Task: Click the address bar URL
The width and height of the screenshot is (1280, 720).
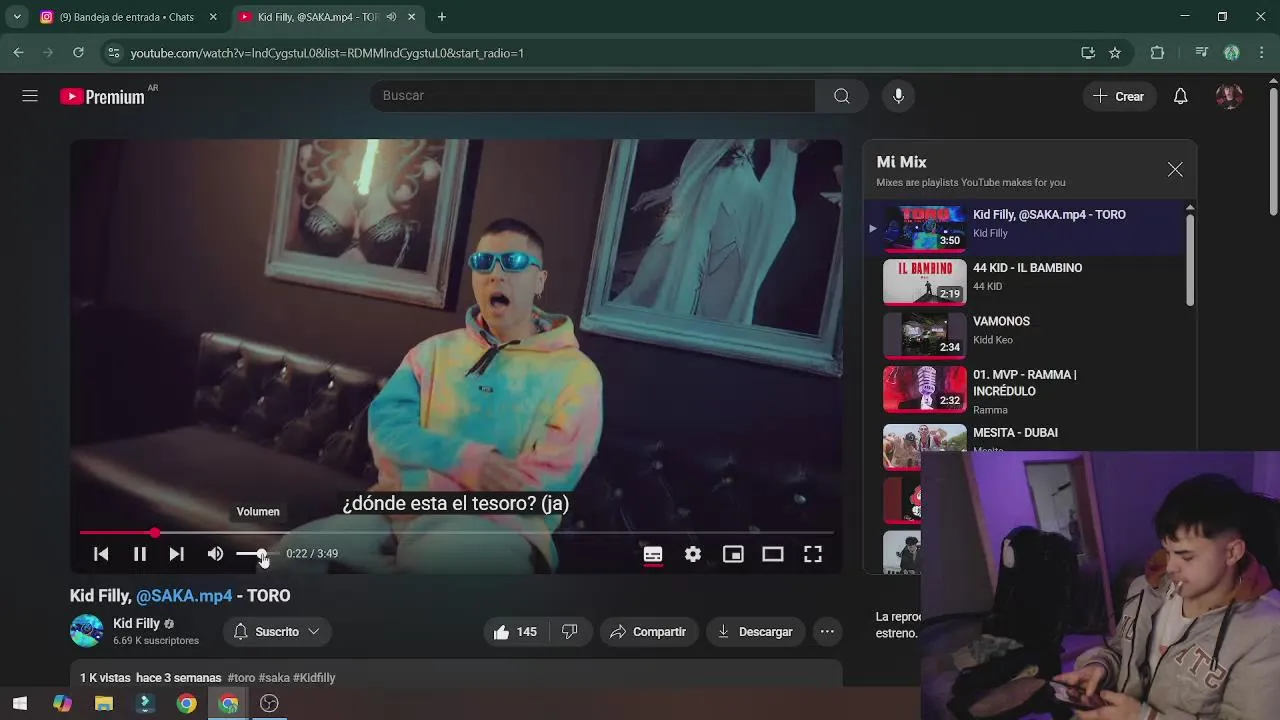Action: [327, 53]
